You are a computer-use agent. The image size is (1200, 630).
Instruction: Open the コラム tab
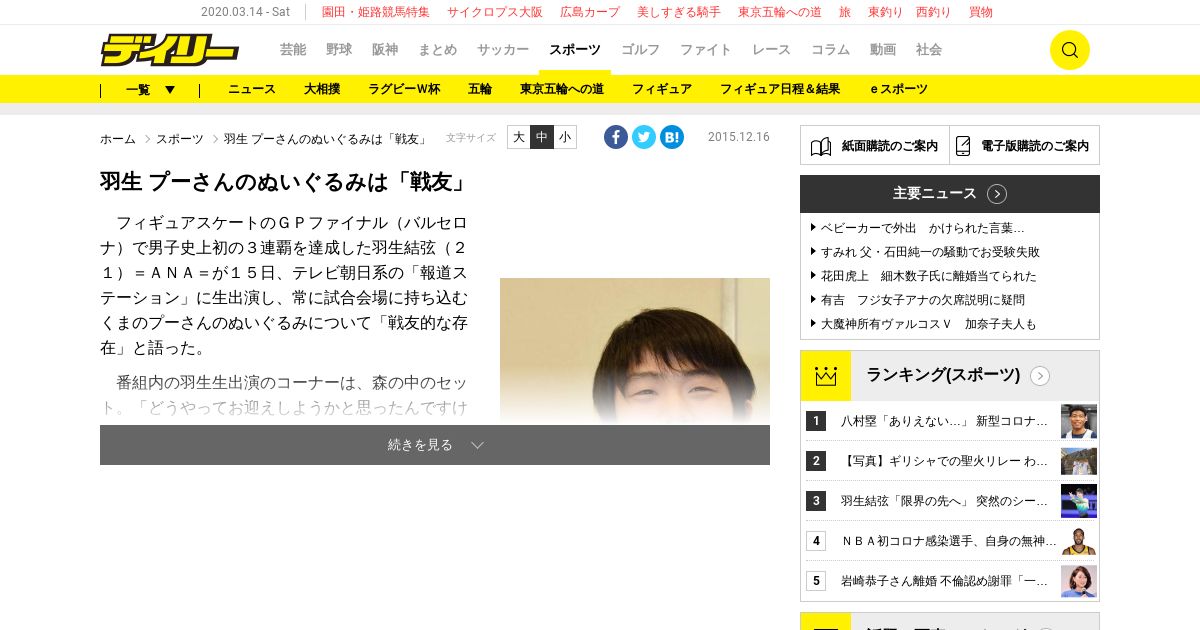click(831, 50)
